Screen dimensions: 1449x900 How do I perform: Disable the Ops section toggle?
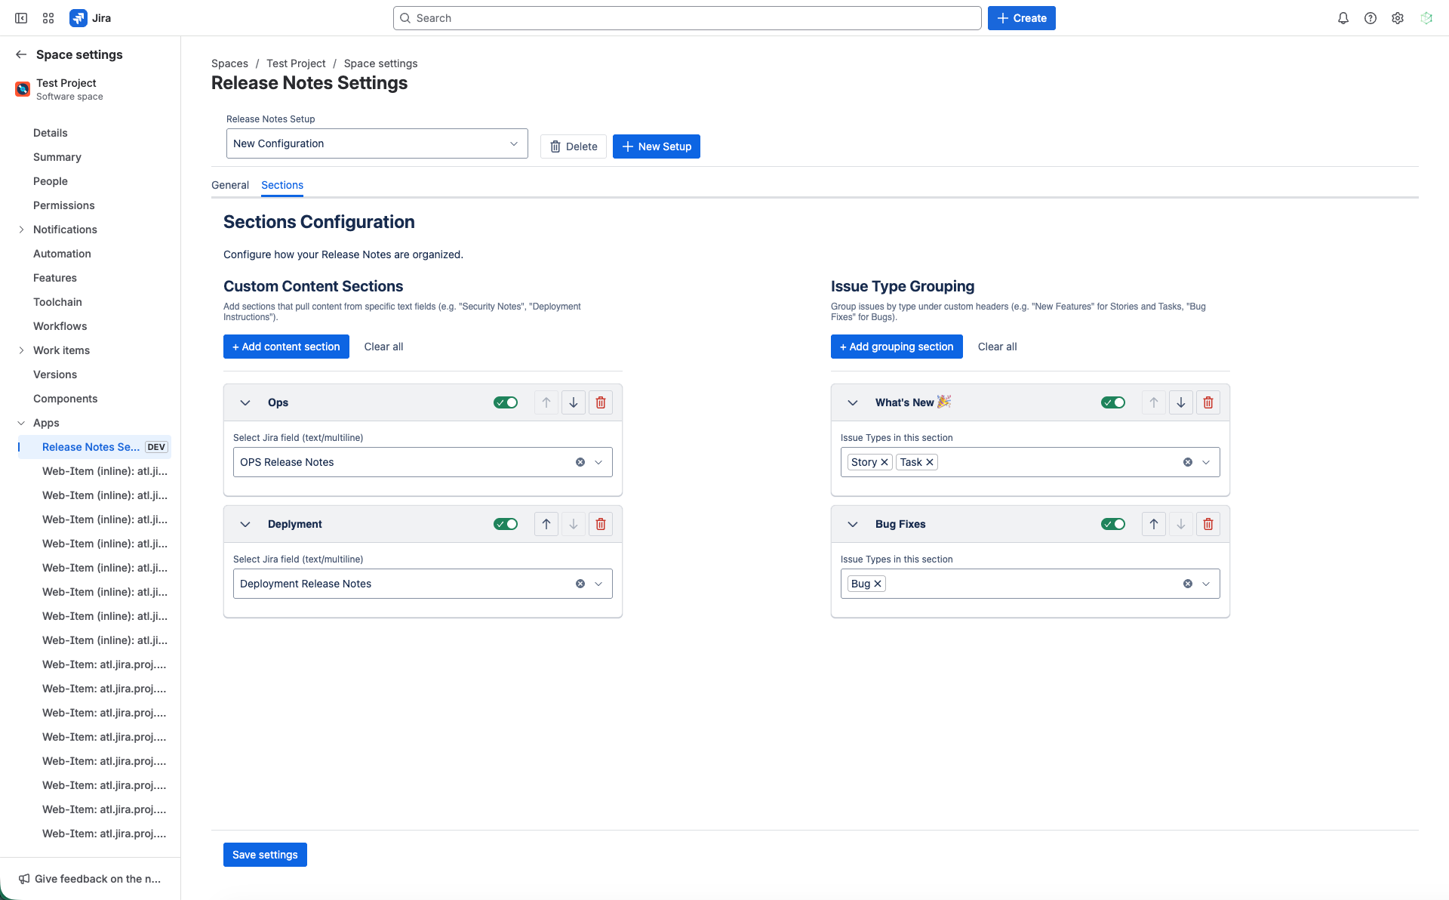tap(505, 403)
